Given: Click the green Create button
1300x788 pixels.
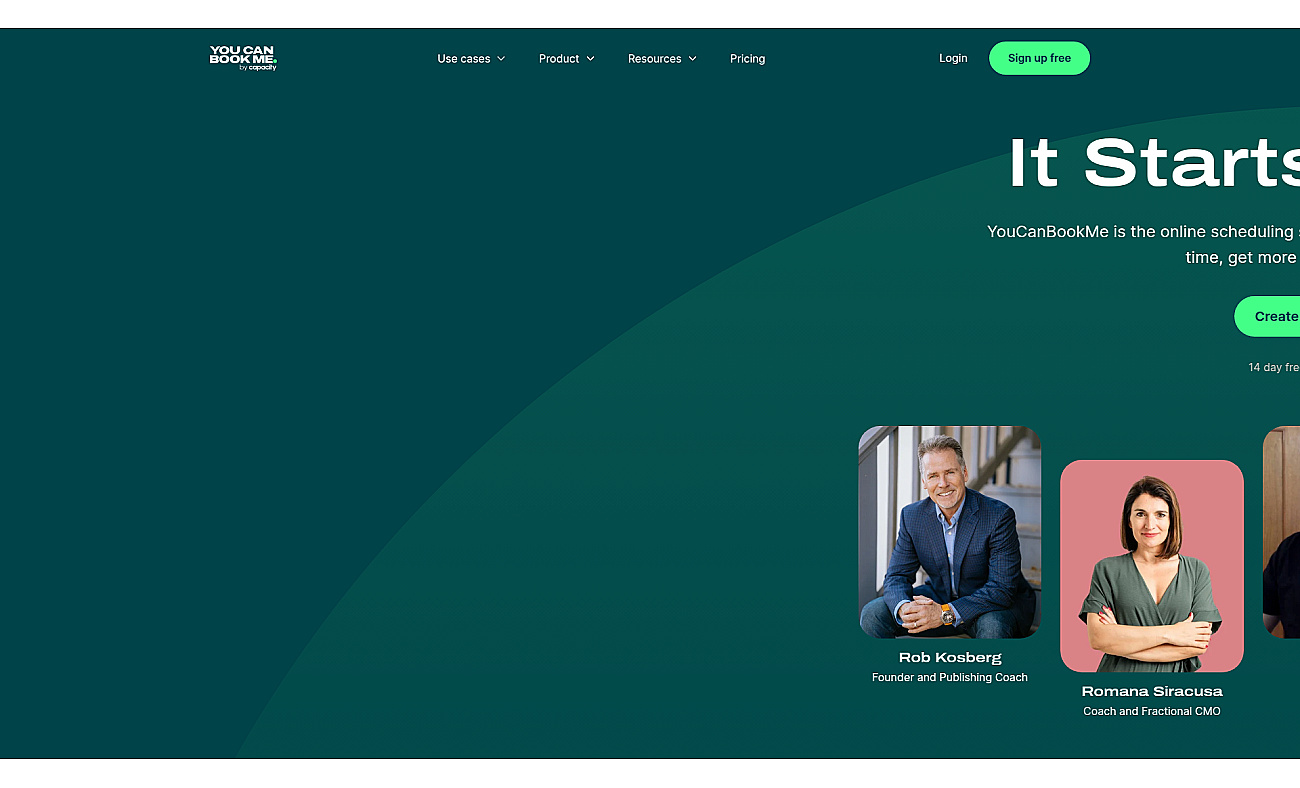Looking at the screenshot, I should click(1267, 316).
